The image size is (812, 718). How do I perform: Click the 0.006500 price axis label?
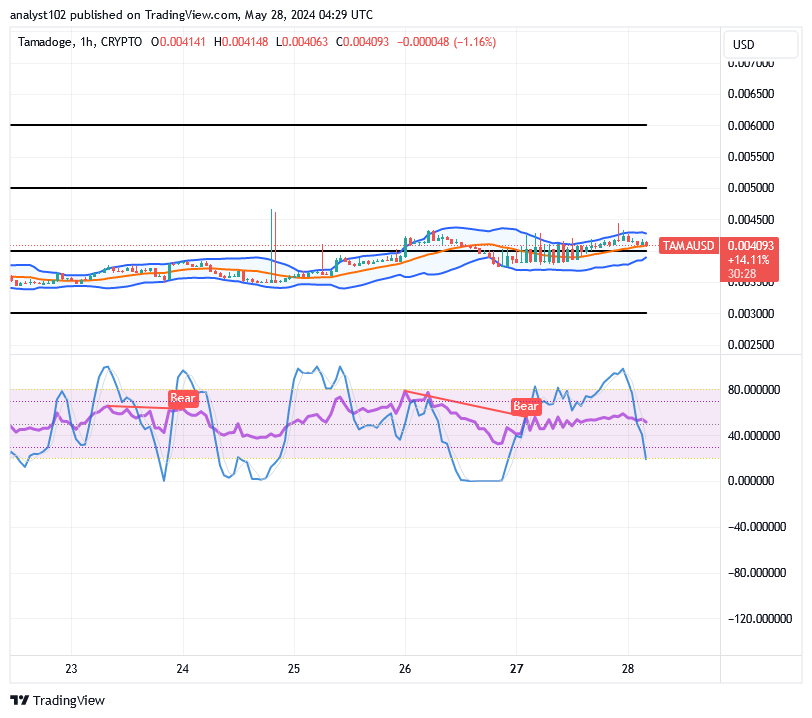click(750, 94)
